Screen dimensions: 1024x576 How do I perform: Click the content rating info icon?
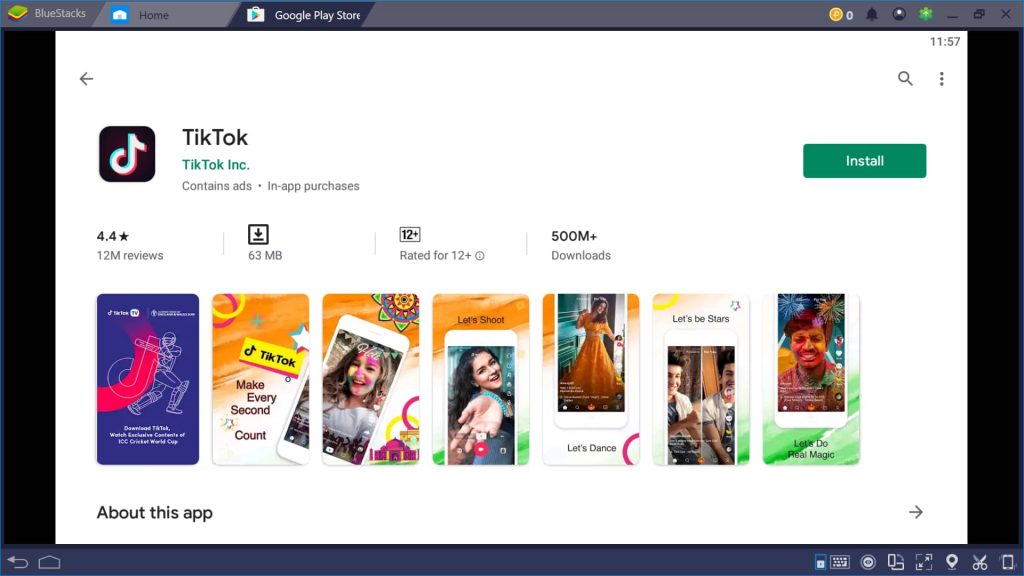pos(480,256)
